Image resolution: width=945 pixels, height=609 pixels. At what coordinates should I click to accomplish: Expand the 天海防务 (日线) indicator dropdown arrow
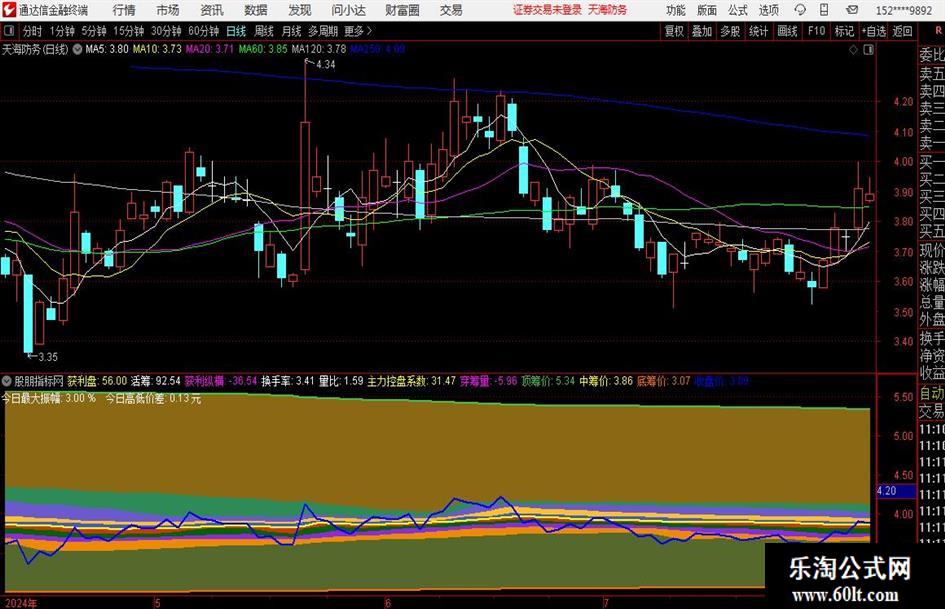77,50
